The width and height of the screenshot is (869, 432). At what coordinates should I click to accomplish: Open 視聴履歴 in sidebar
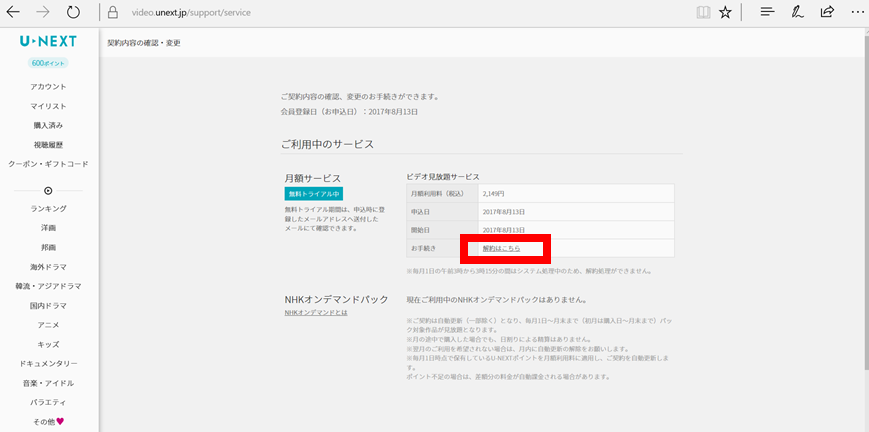coord(48,145)
